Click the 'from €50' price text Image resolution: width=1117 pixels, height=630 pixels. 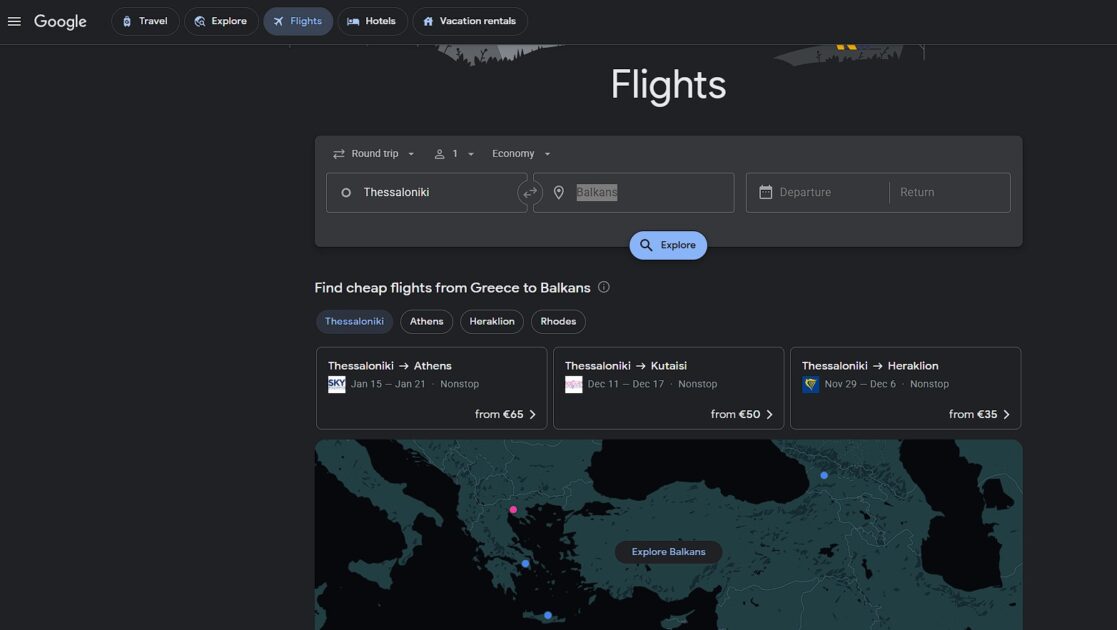click(735, 414)
